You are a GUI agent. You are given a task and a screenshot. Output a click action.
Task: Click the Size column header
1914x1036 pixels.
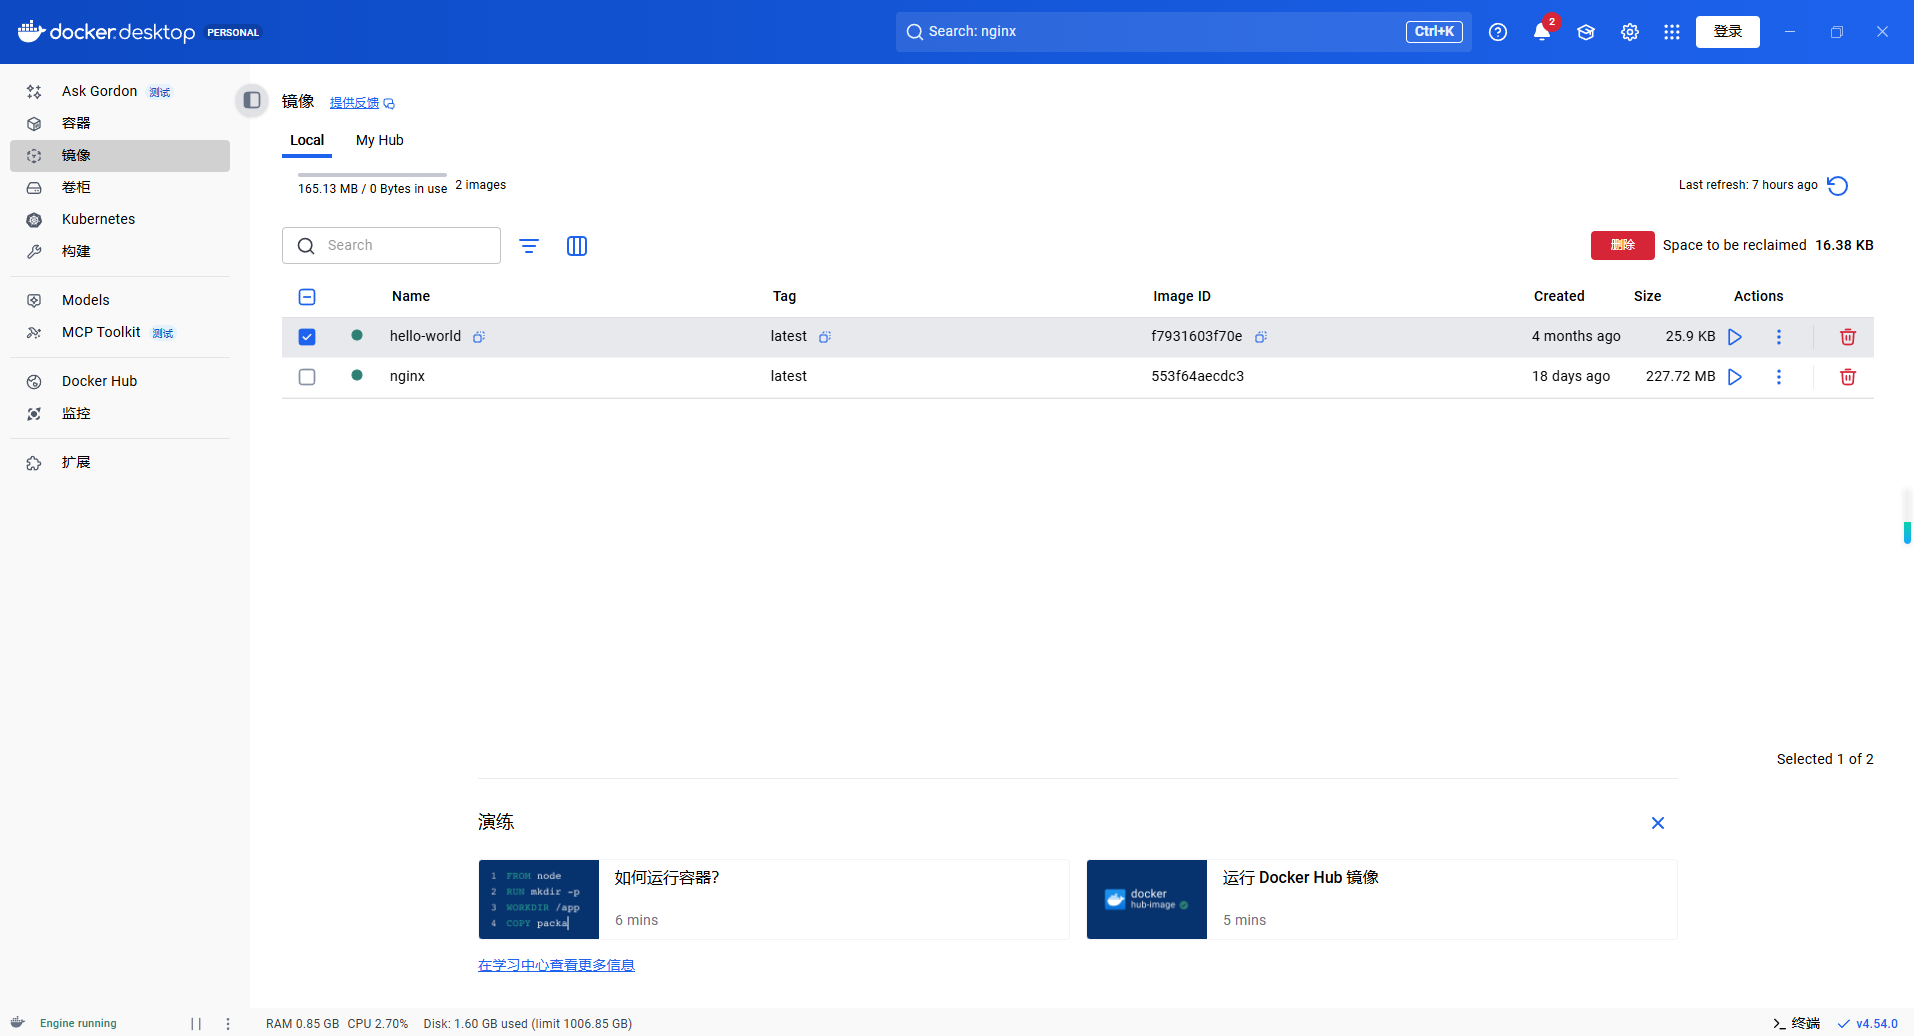(x=1647, y=296)
